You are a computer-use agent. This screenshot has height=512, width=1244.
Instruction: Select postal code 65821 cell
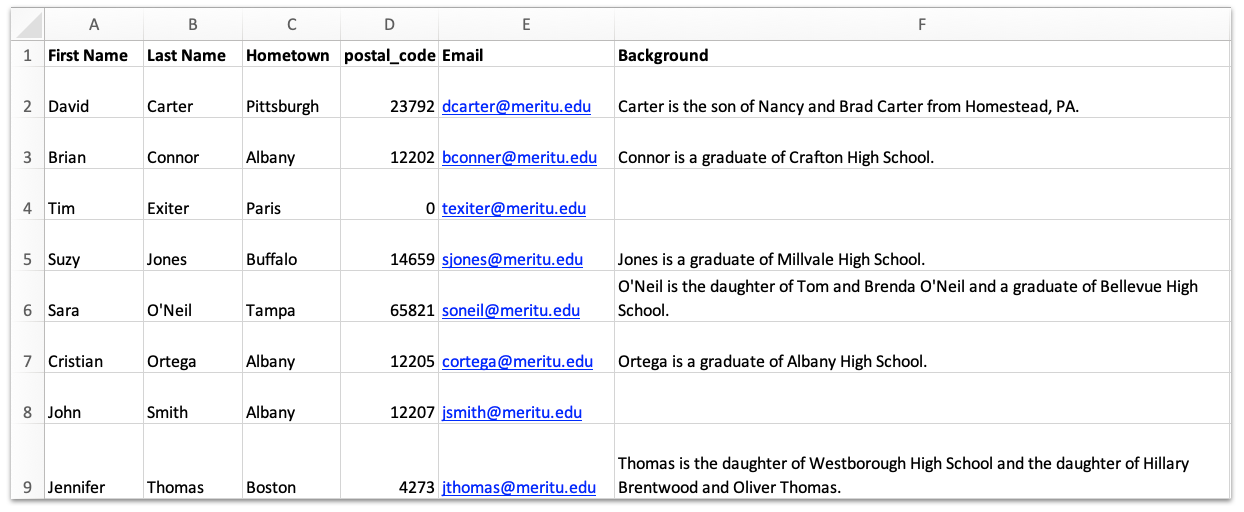coord(389,297)
